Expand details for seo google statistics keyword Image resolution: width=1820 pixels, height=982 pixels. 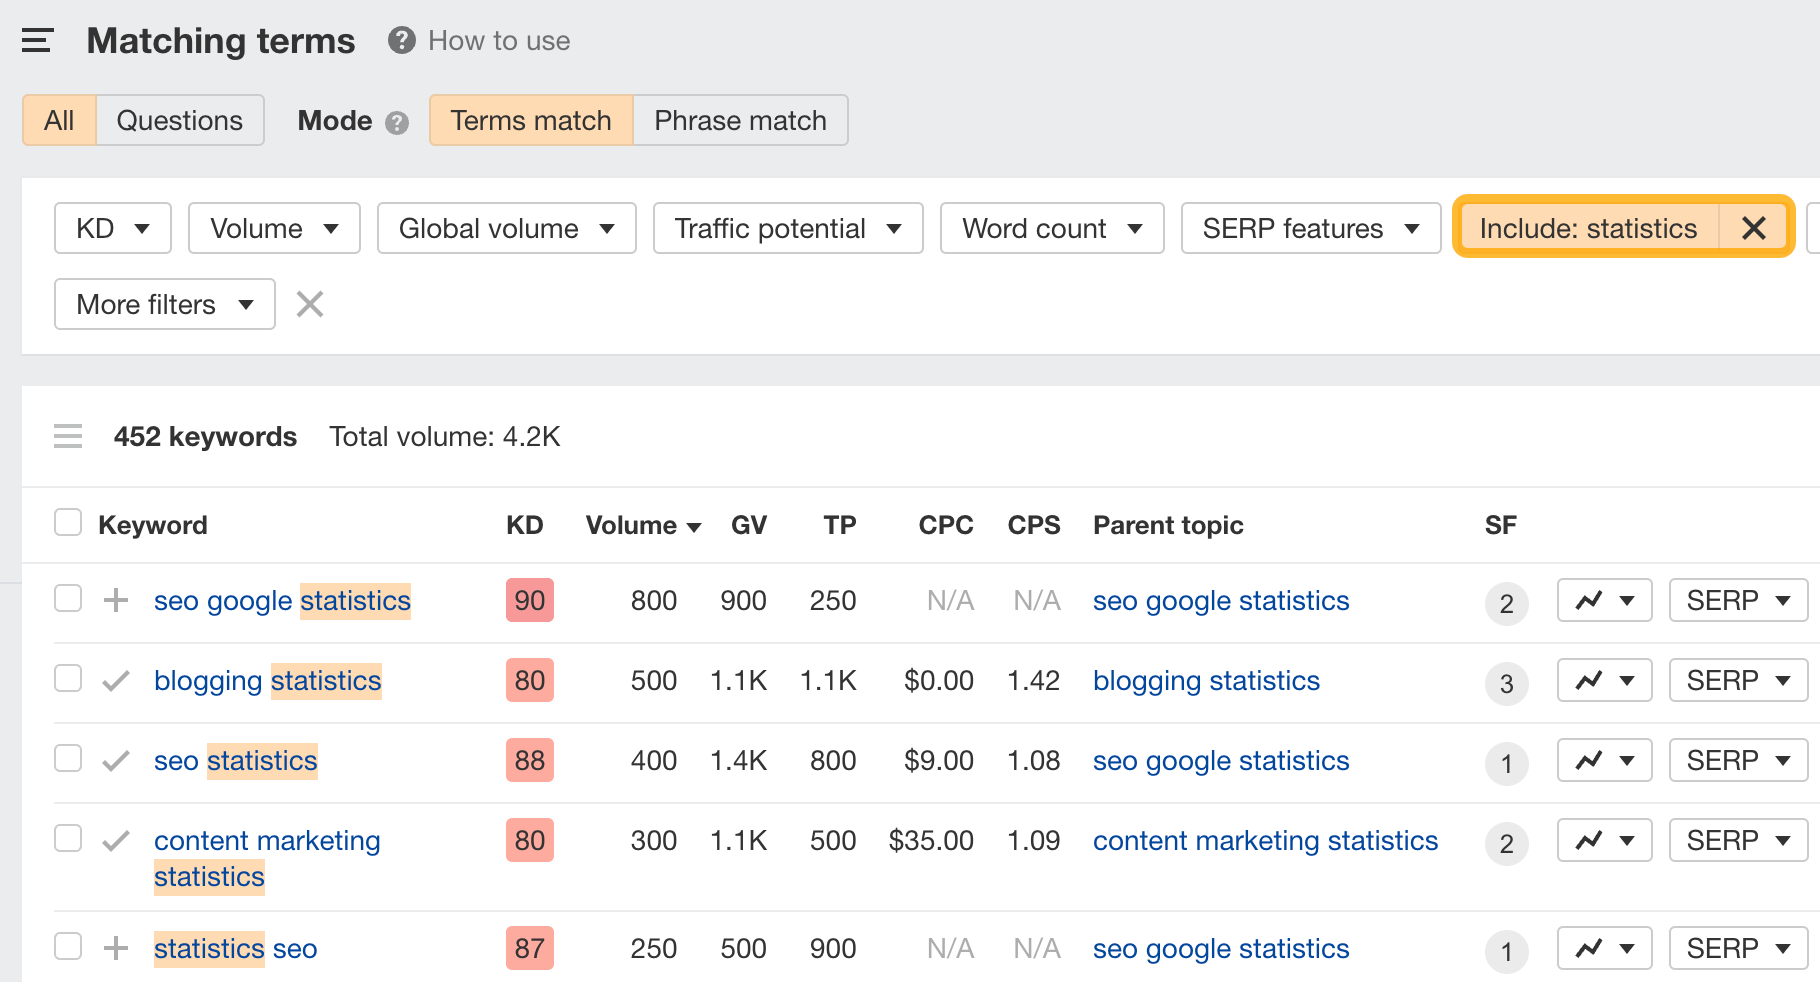[x=117, y=600]
